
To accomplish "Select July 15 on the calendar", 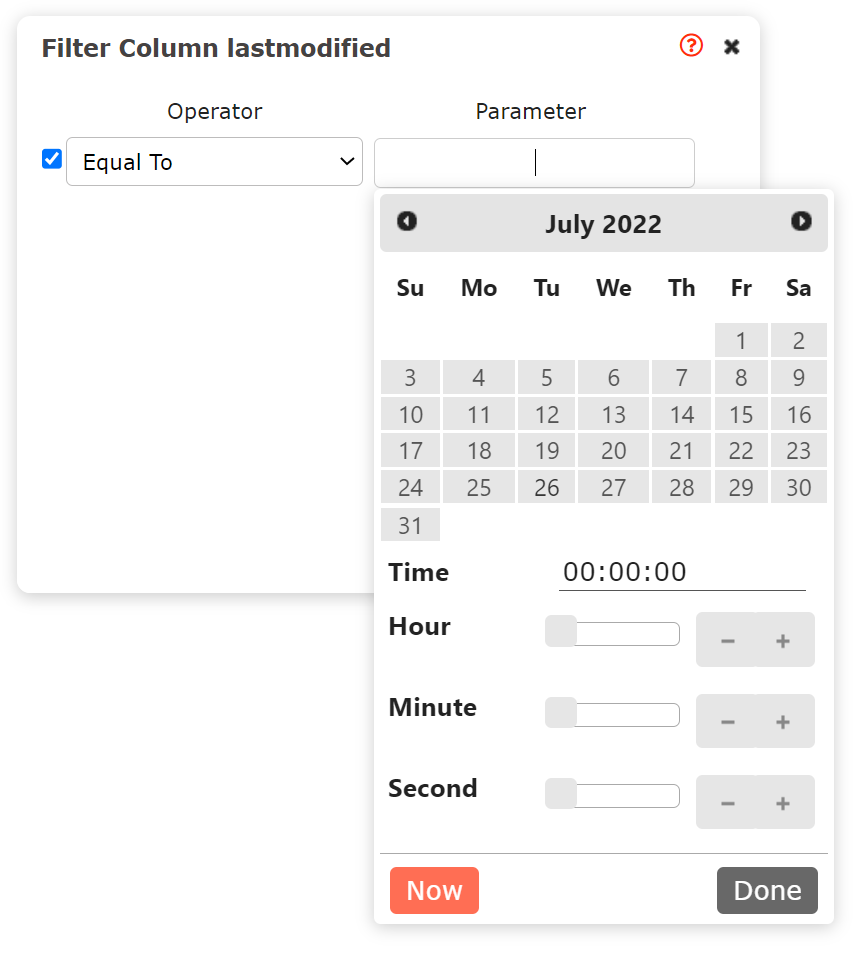I will (x=741, y=413).
